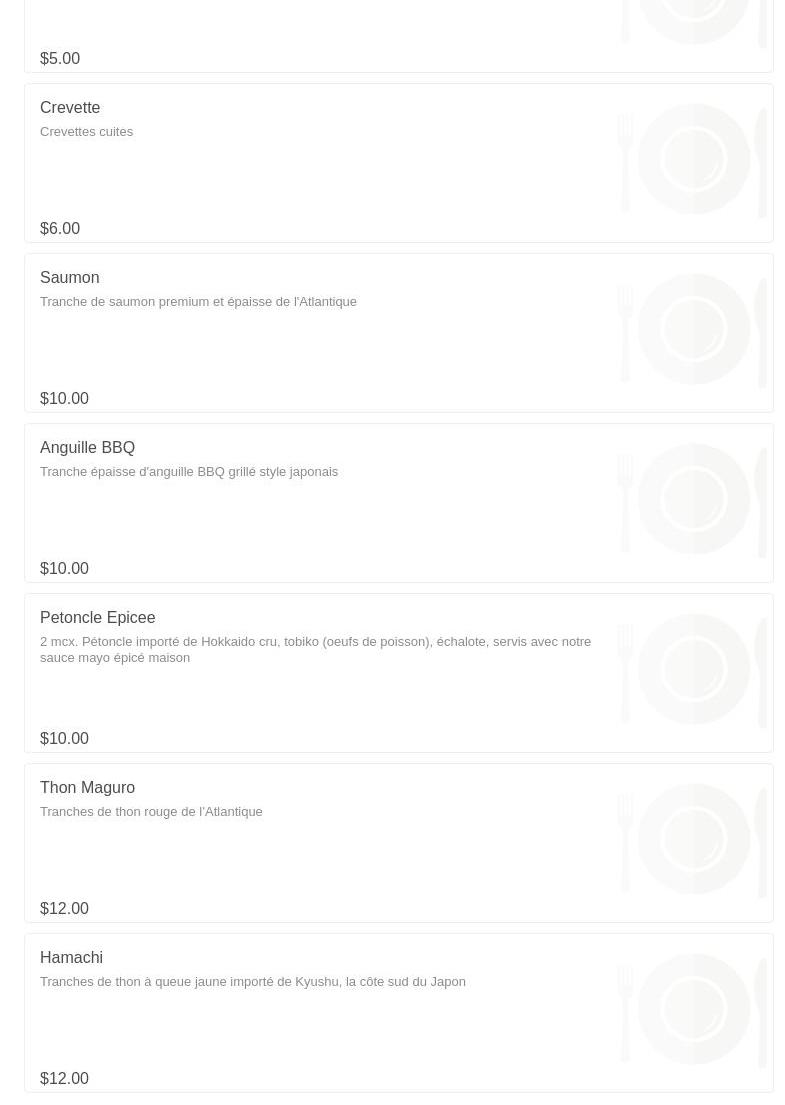This screenshot has height=1105, width=785.
Task: Open the Thon Maguro menu item
Action: coord(87,788)
